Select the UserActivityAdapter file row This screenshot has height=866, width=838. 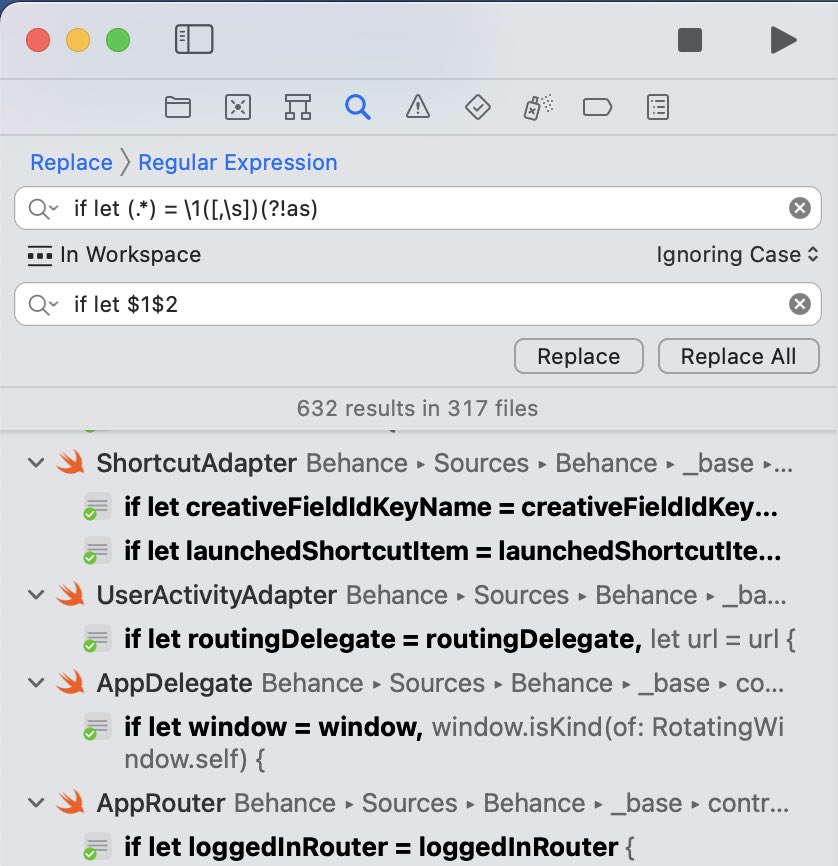[419, 595]
